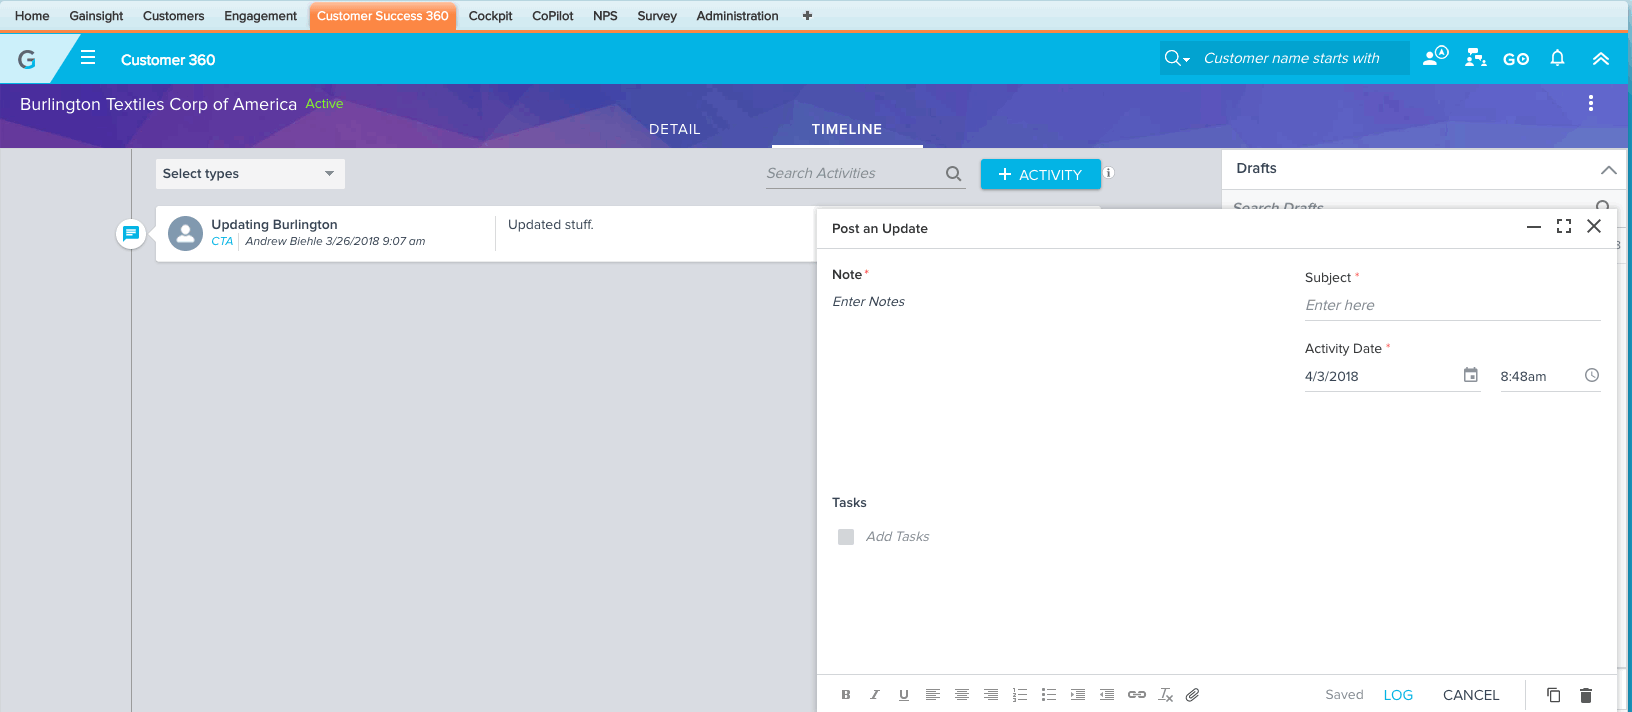Click the + ACTIVITY button
The height and width of the screenshot is (712, 1632).
[x=1040, y=174]
